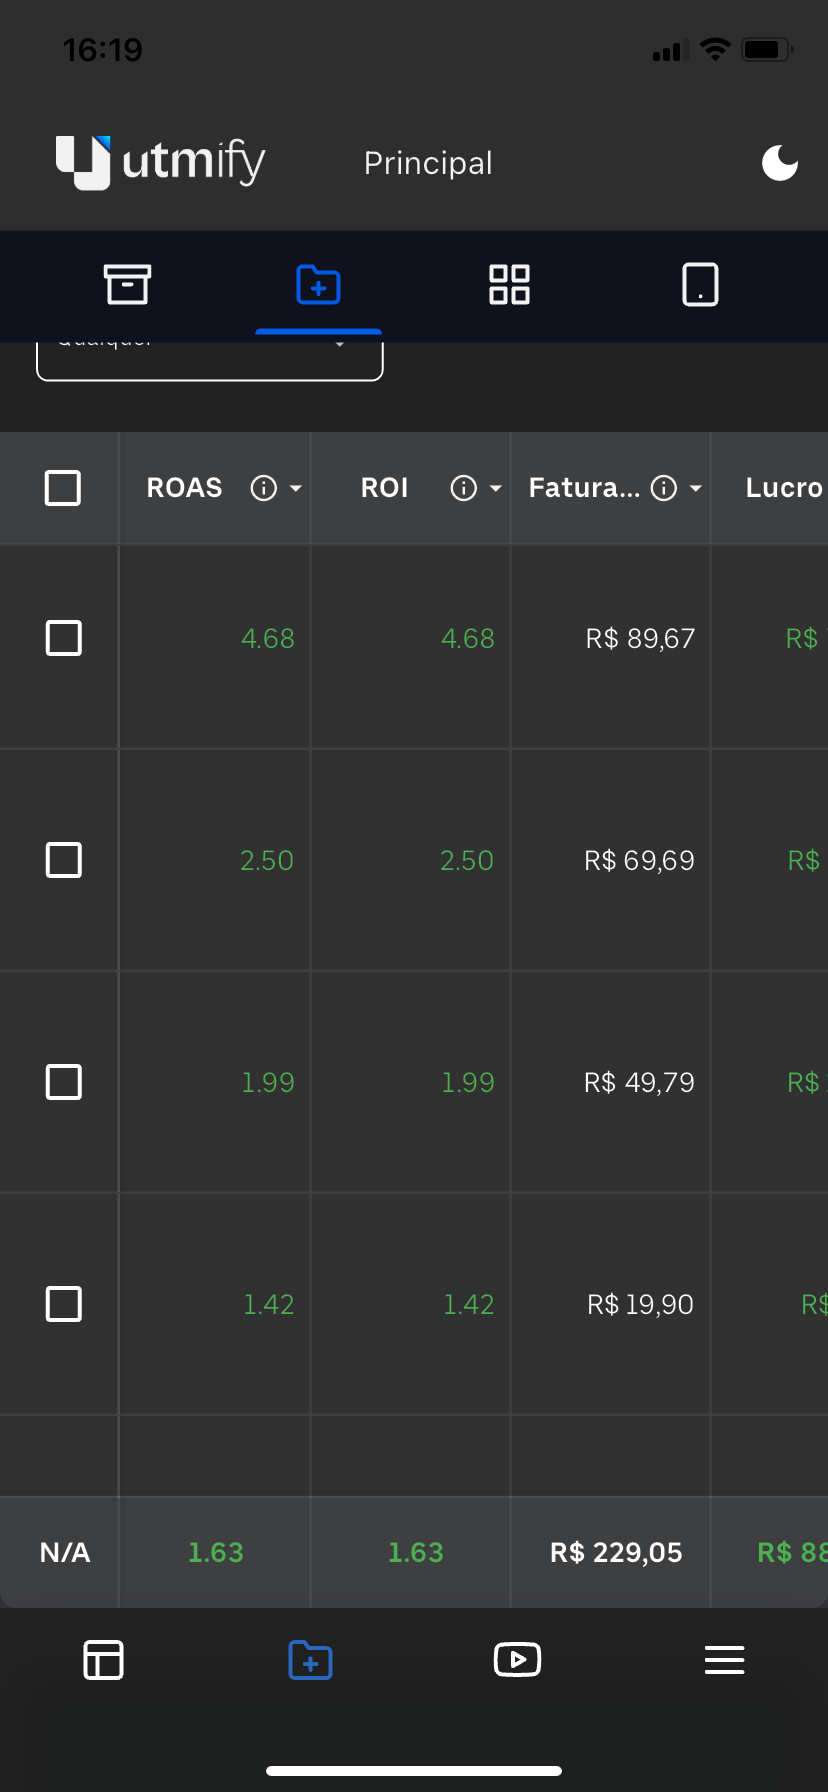Open the hamburger menu in bottom bar

coord(724,1660)
